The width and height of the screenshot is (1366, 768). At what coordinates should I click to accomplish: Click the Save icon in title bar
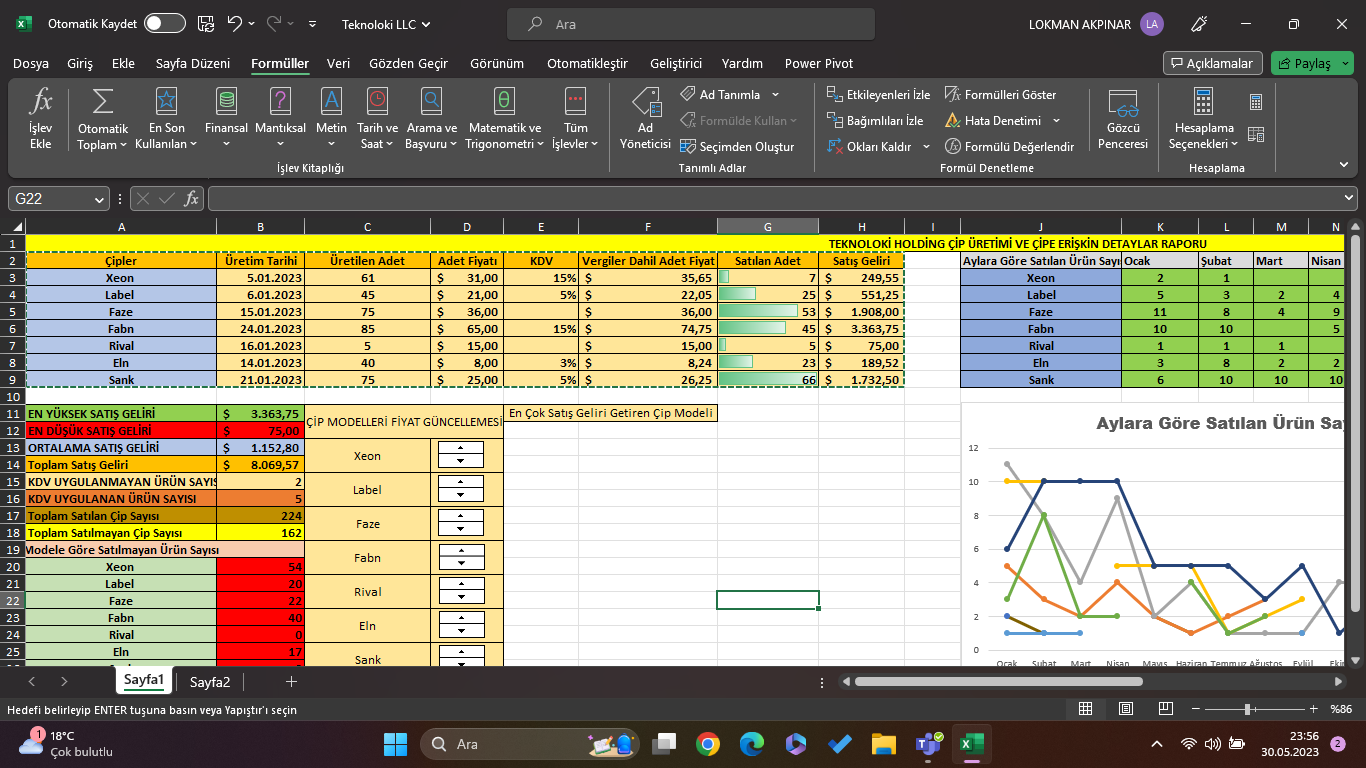point(206,24)
